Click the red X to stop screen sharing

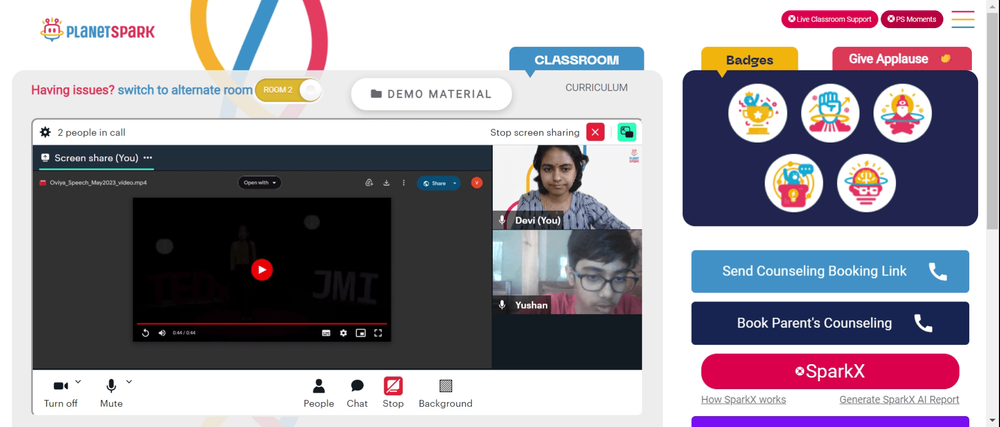pos(595,133)
